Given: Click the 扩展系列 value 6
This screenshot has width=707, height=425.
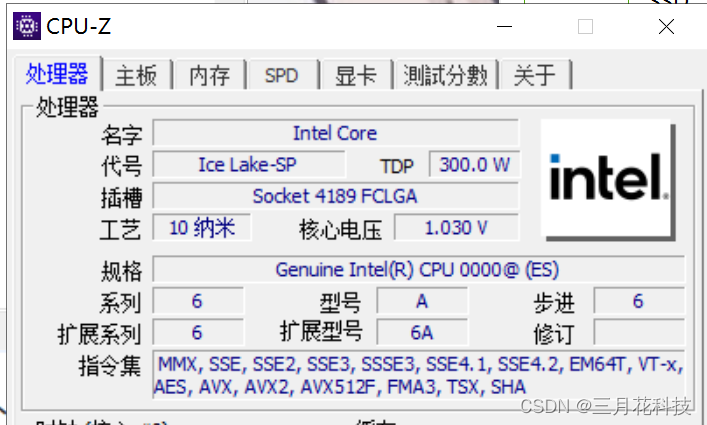Looking at the screenshot, I should (198, 333).
